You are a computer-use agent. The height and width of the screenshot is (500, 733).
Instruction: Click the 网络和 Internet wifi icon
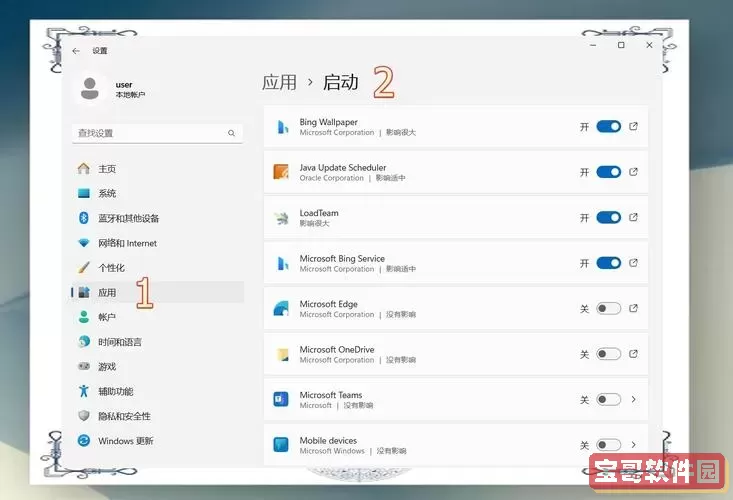point(84,243)
